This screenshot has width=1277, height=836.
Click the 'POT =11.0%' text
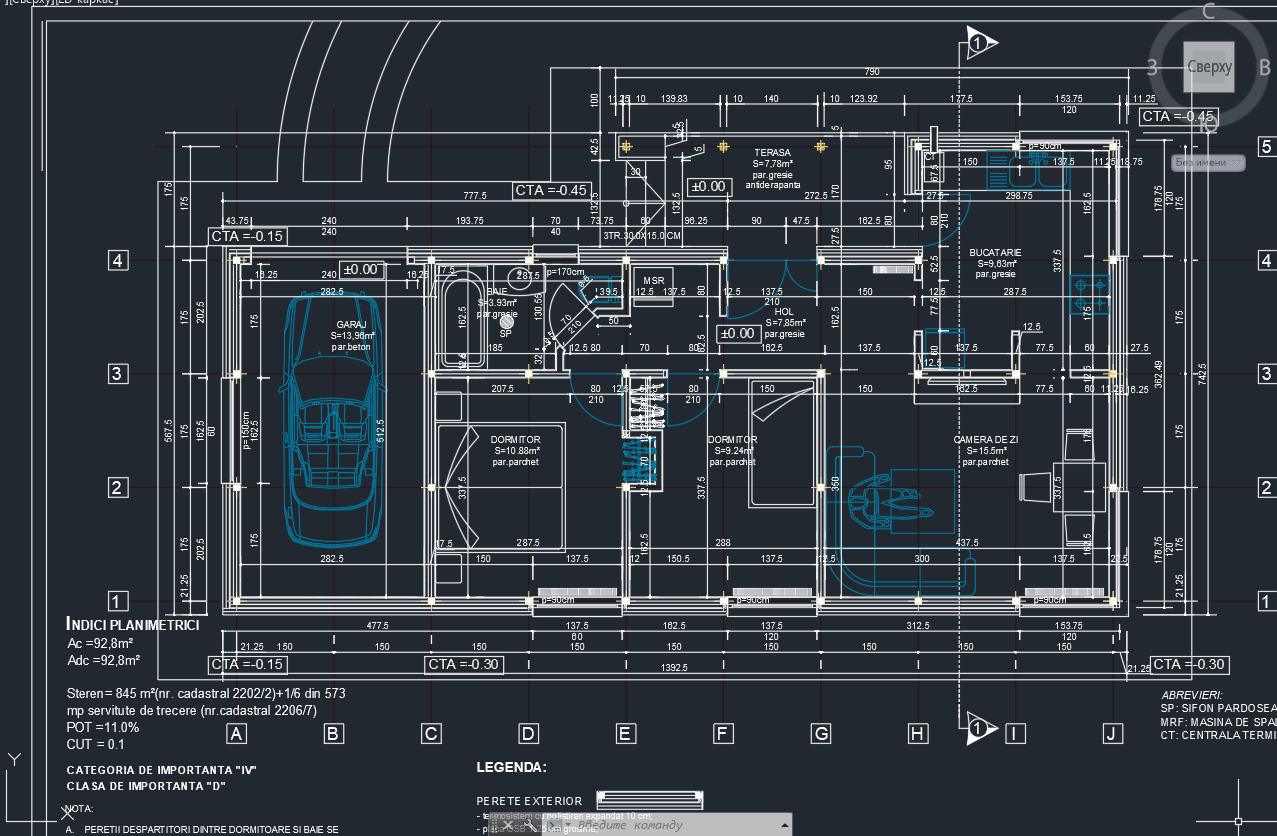[x=103, y=727]
